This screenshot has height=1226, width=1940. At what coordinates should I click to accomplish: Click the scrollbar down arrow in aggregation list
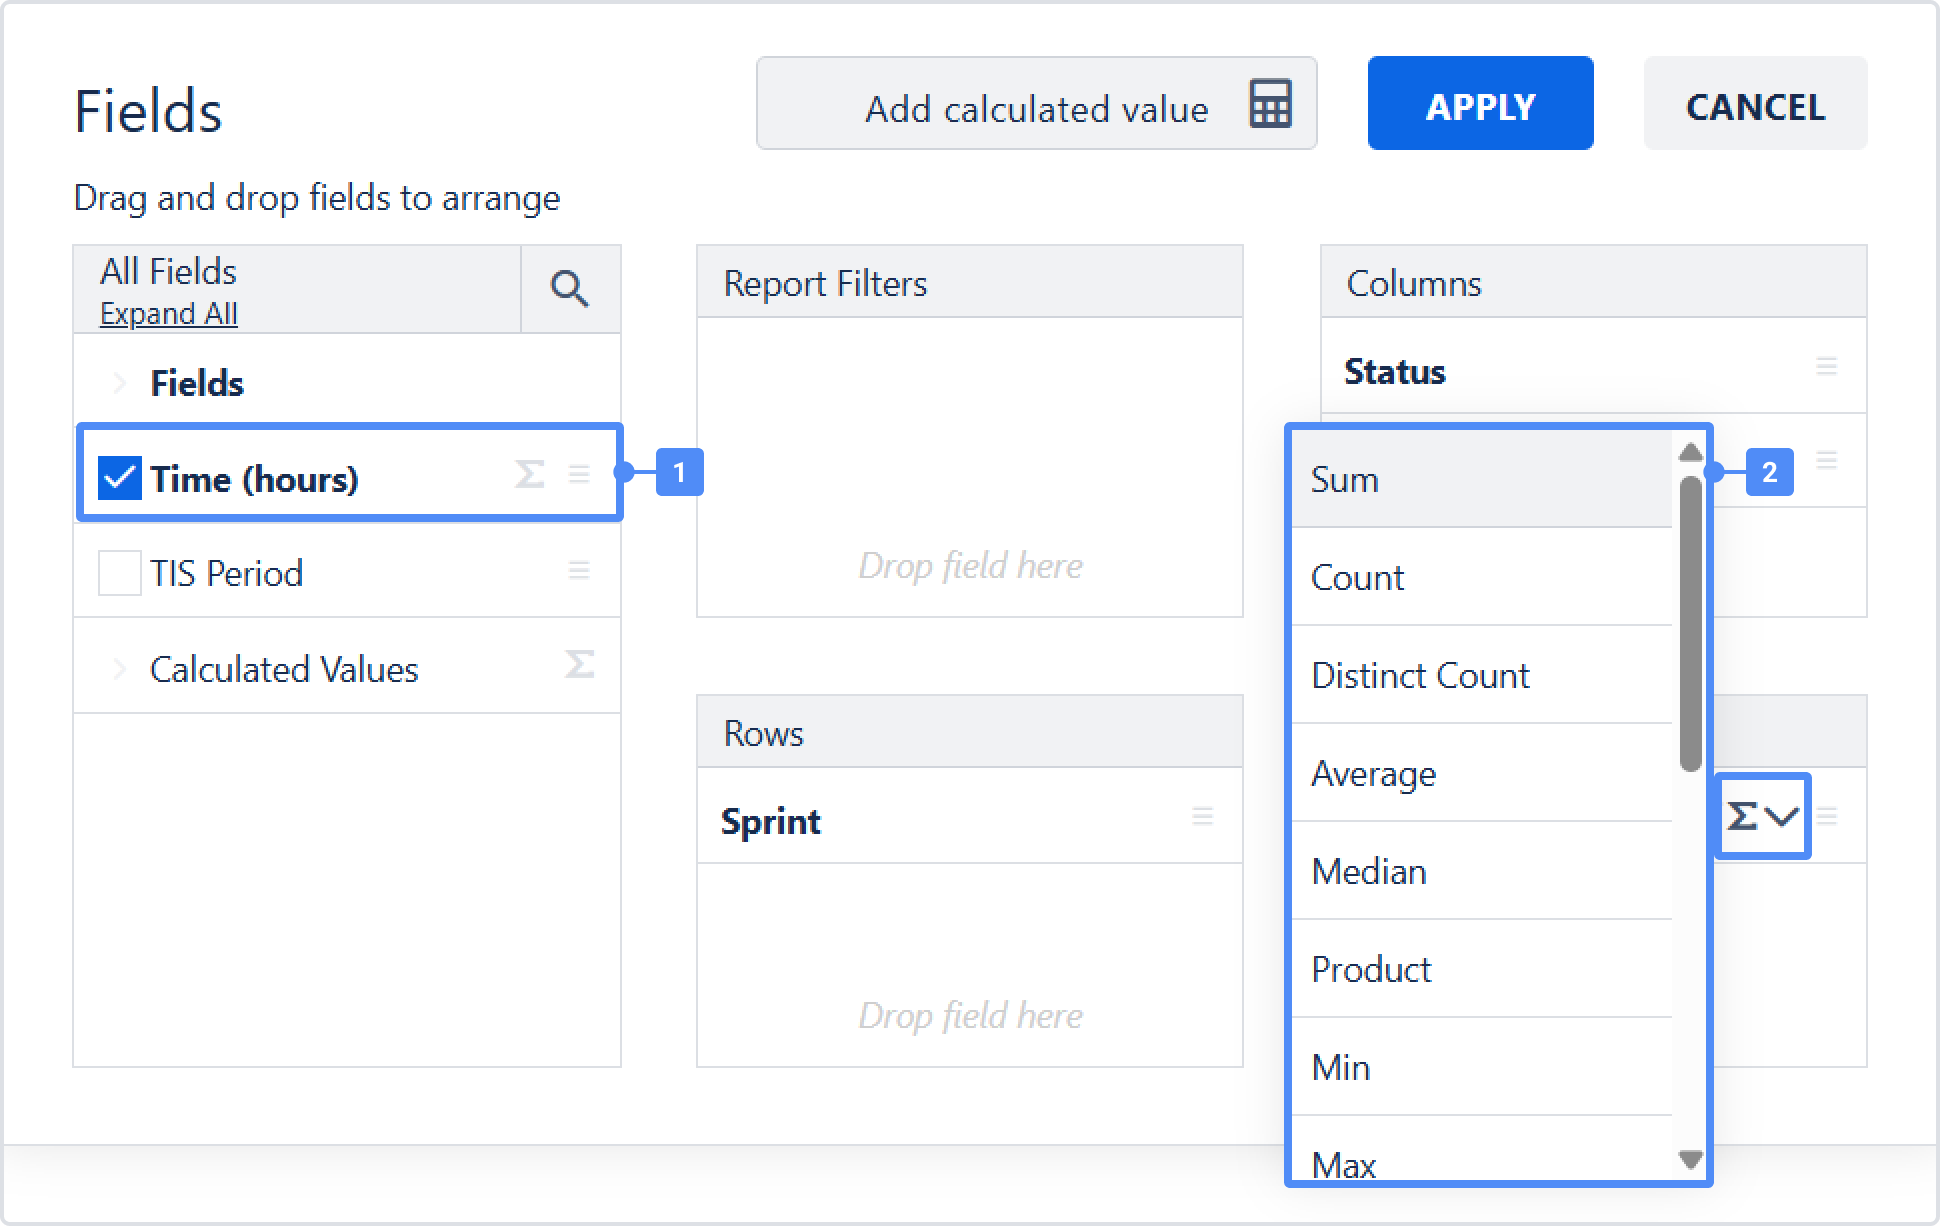click(1690, 1160)
